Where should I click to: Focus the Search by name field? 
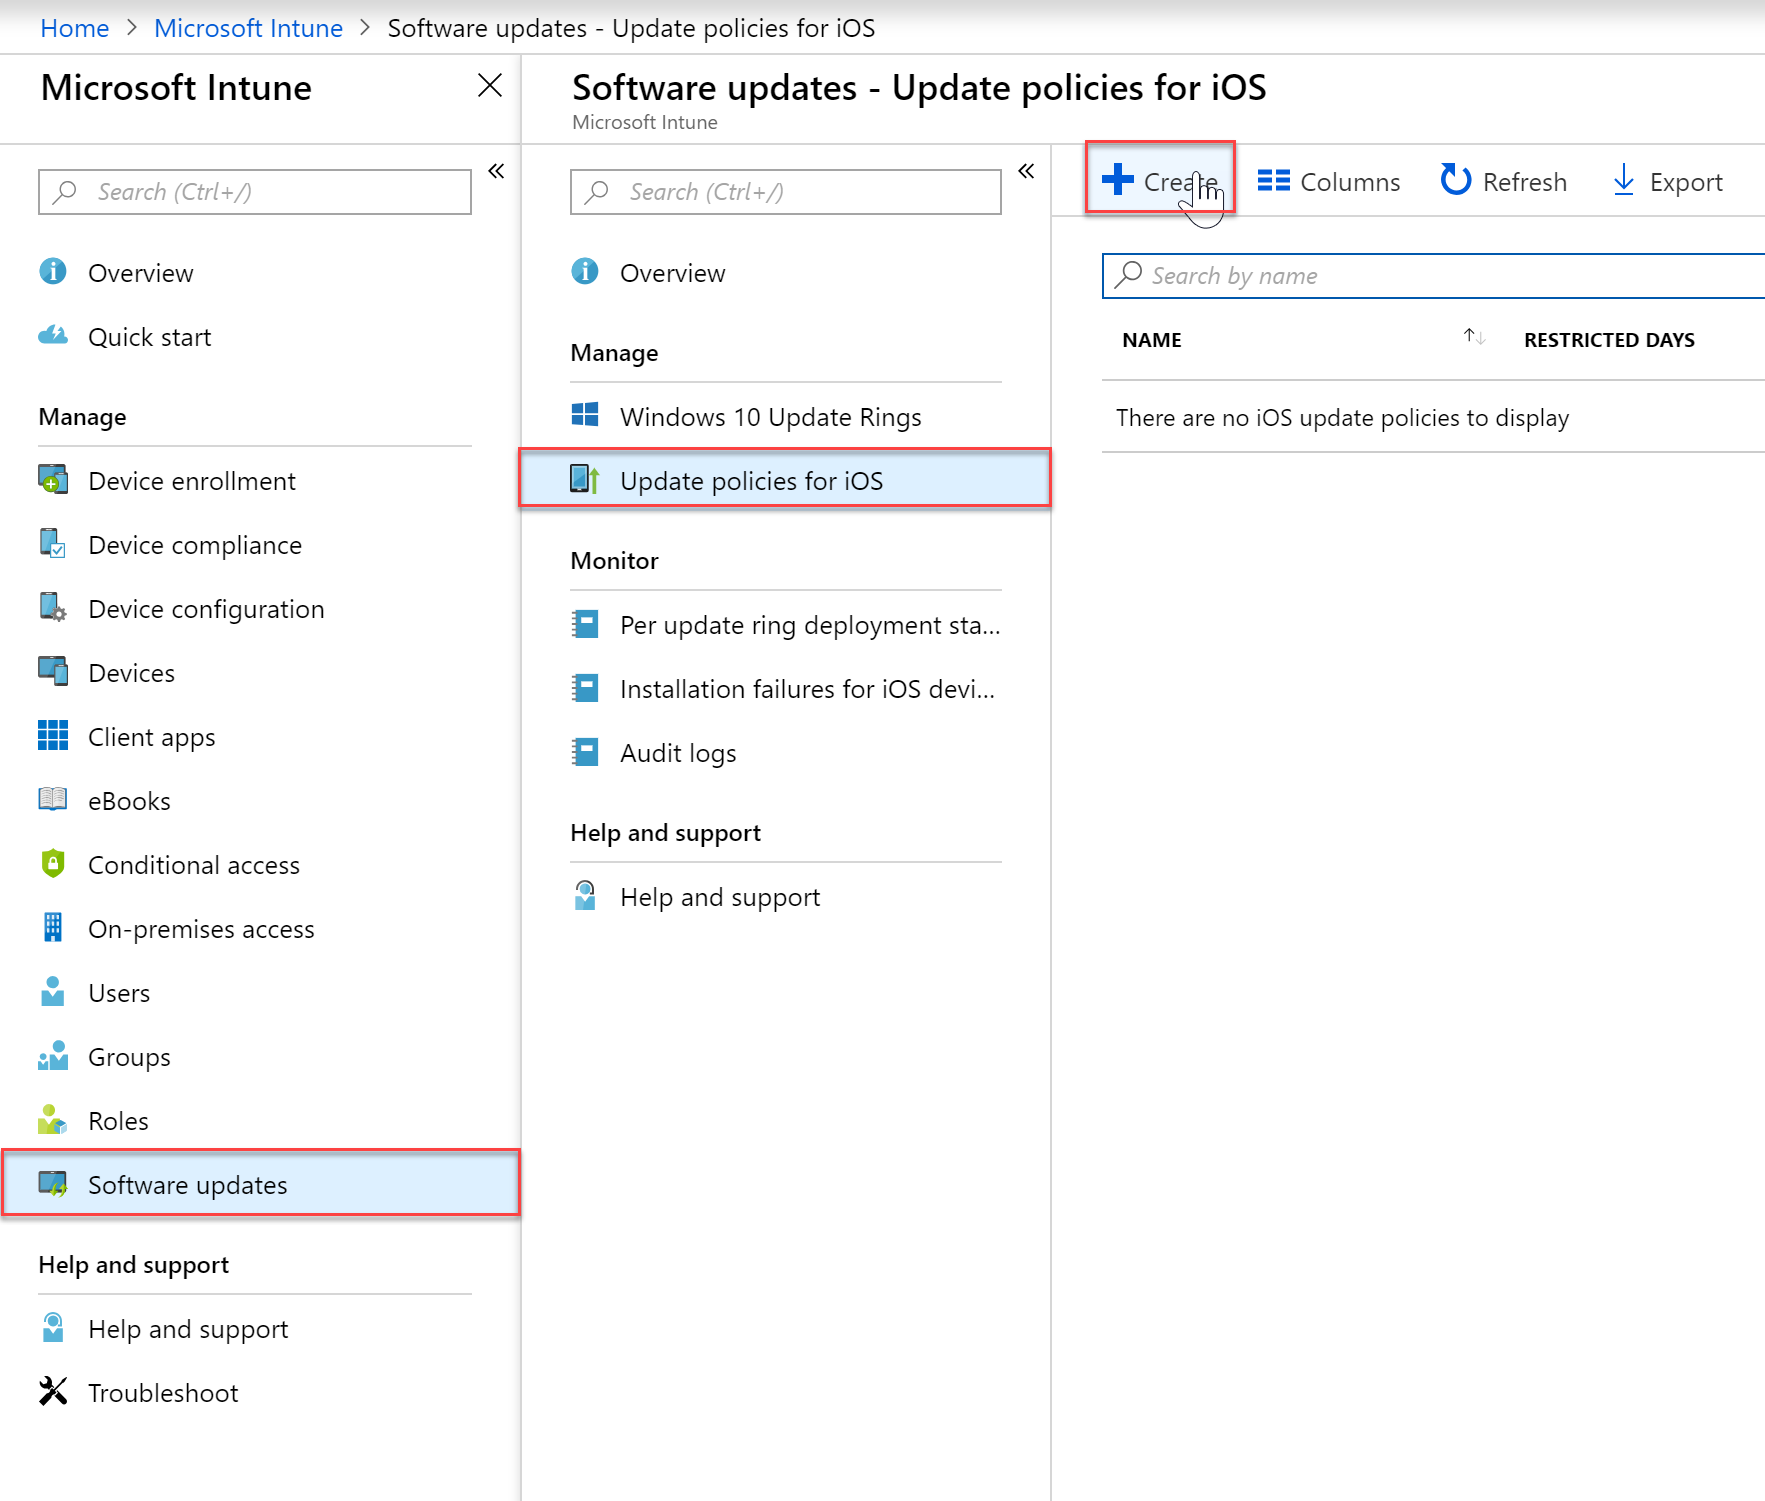pyautogui.click(x=1433, y=276)
